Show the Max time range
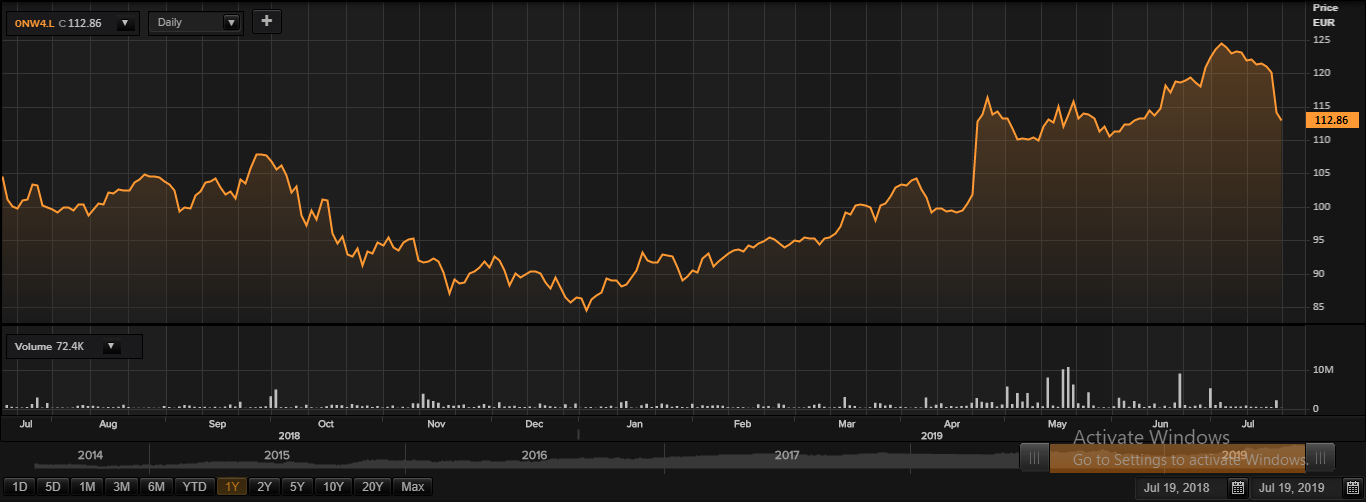1366x502 pixels. (413, 487)
